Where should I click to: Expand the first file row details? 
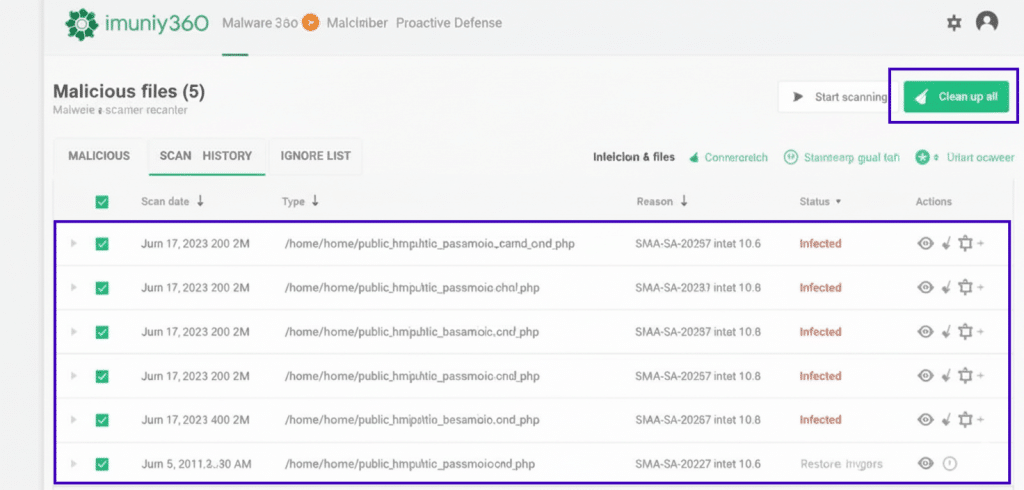coord(72,244)
